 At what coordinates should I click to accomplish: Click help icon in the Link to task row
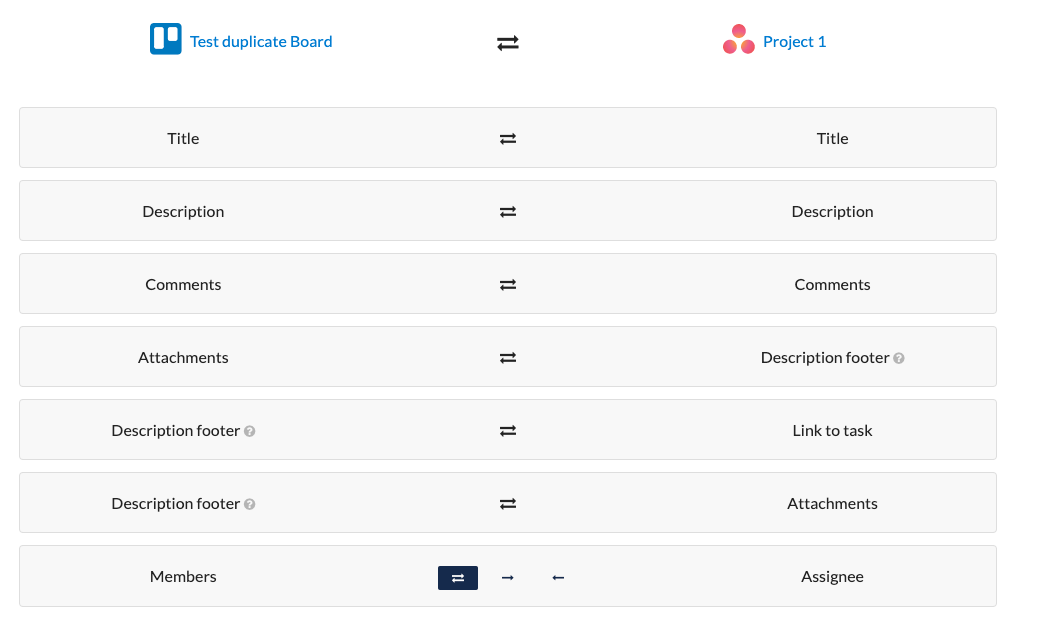tap(250, 431)
